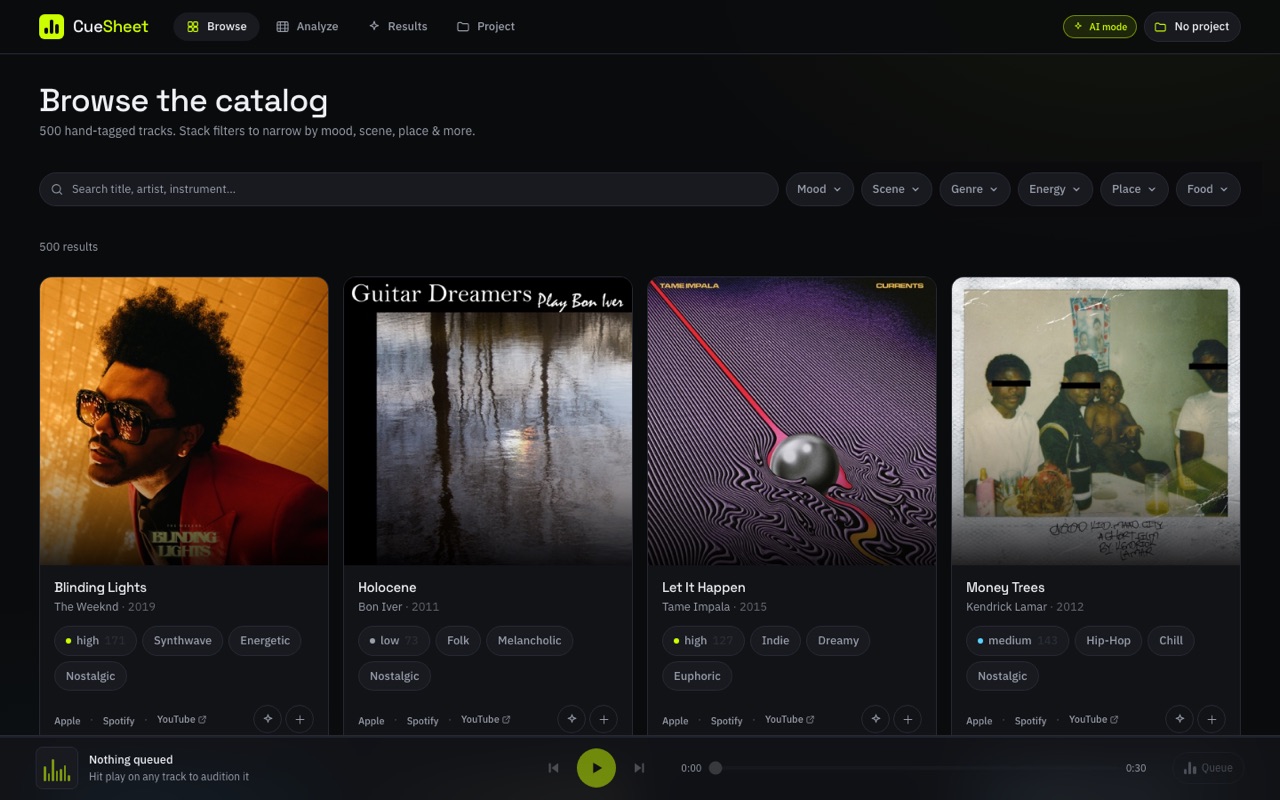Switch to the Project tab
The width and height of the screenshot is (1280, 800).
coord(486,27)
